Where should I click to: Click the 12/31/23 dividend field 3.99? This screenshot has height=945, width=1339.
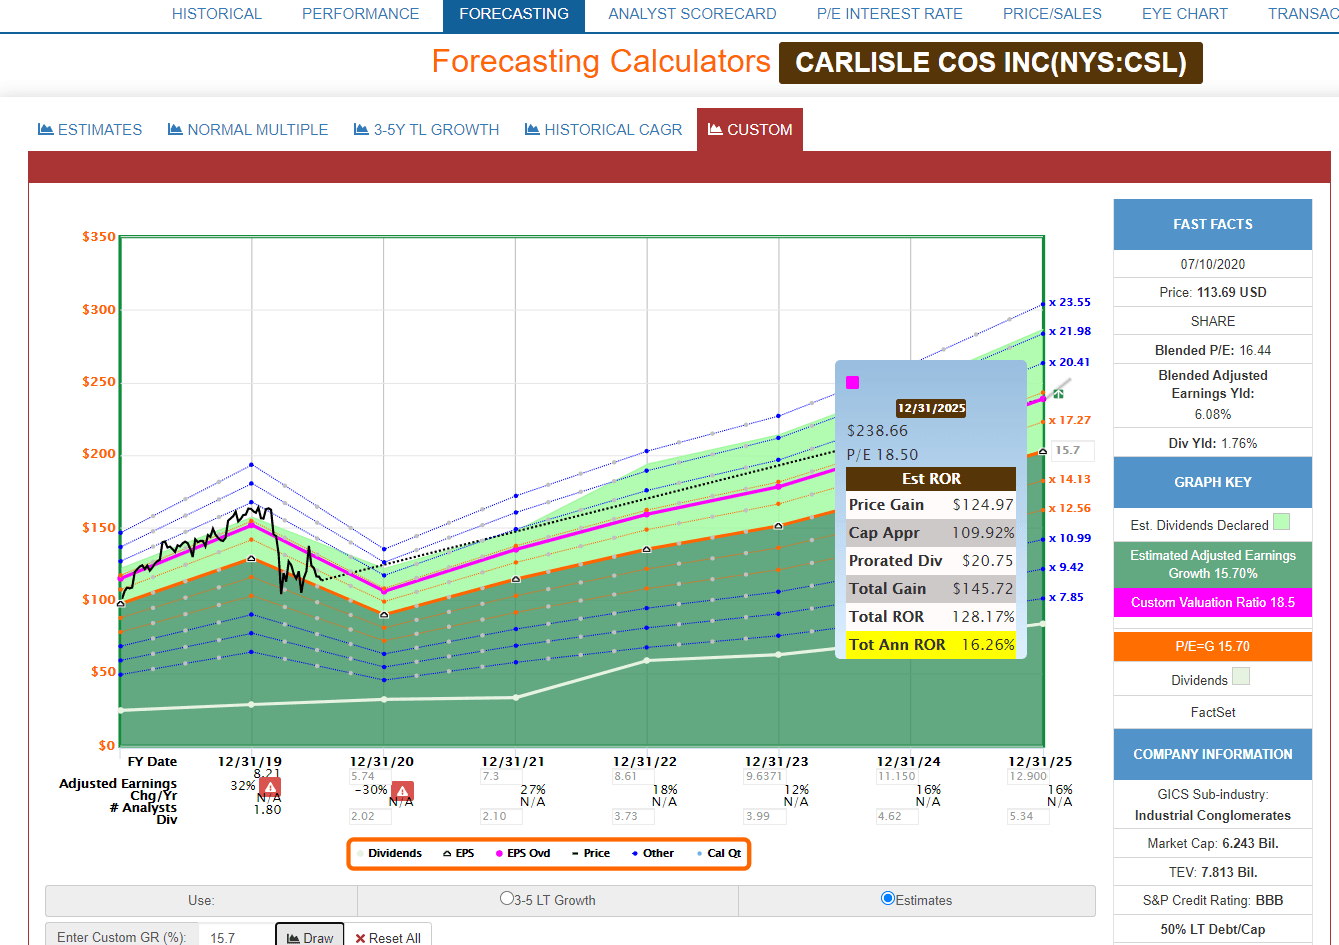click(765, 816)
